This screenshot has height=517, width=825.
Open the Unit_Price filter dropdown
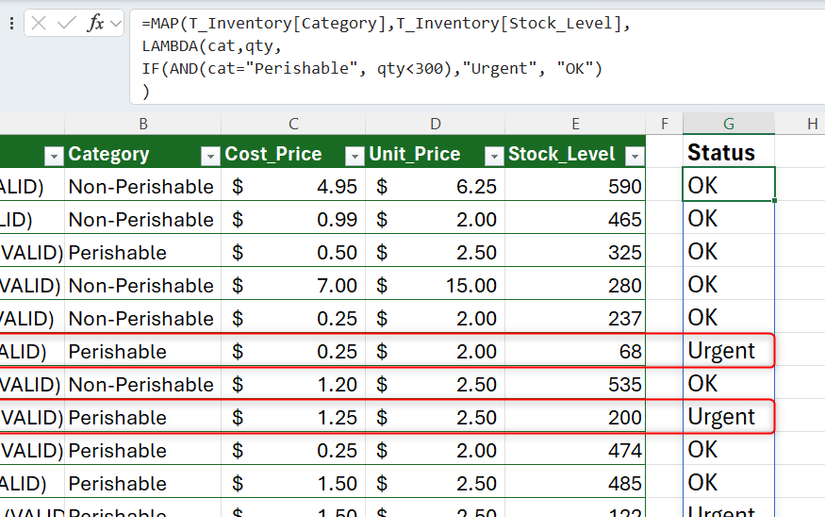[x=493, y=155]
